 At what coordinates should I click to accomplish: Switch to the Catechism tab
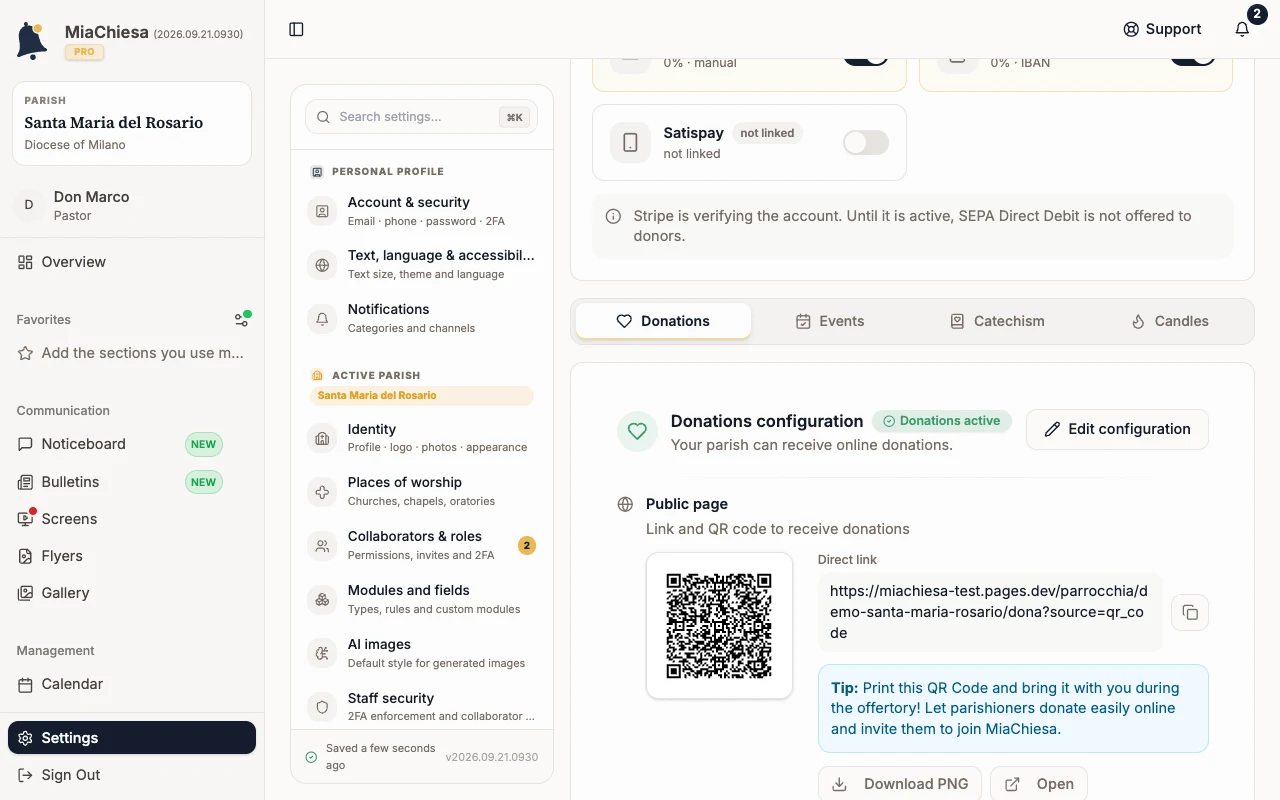tap(997, 321)
